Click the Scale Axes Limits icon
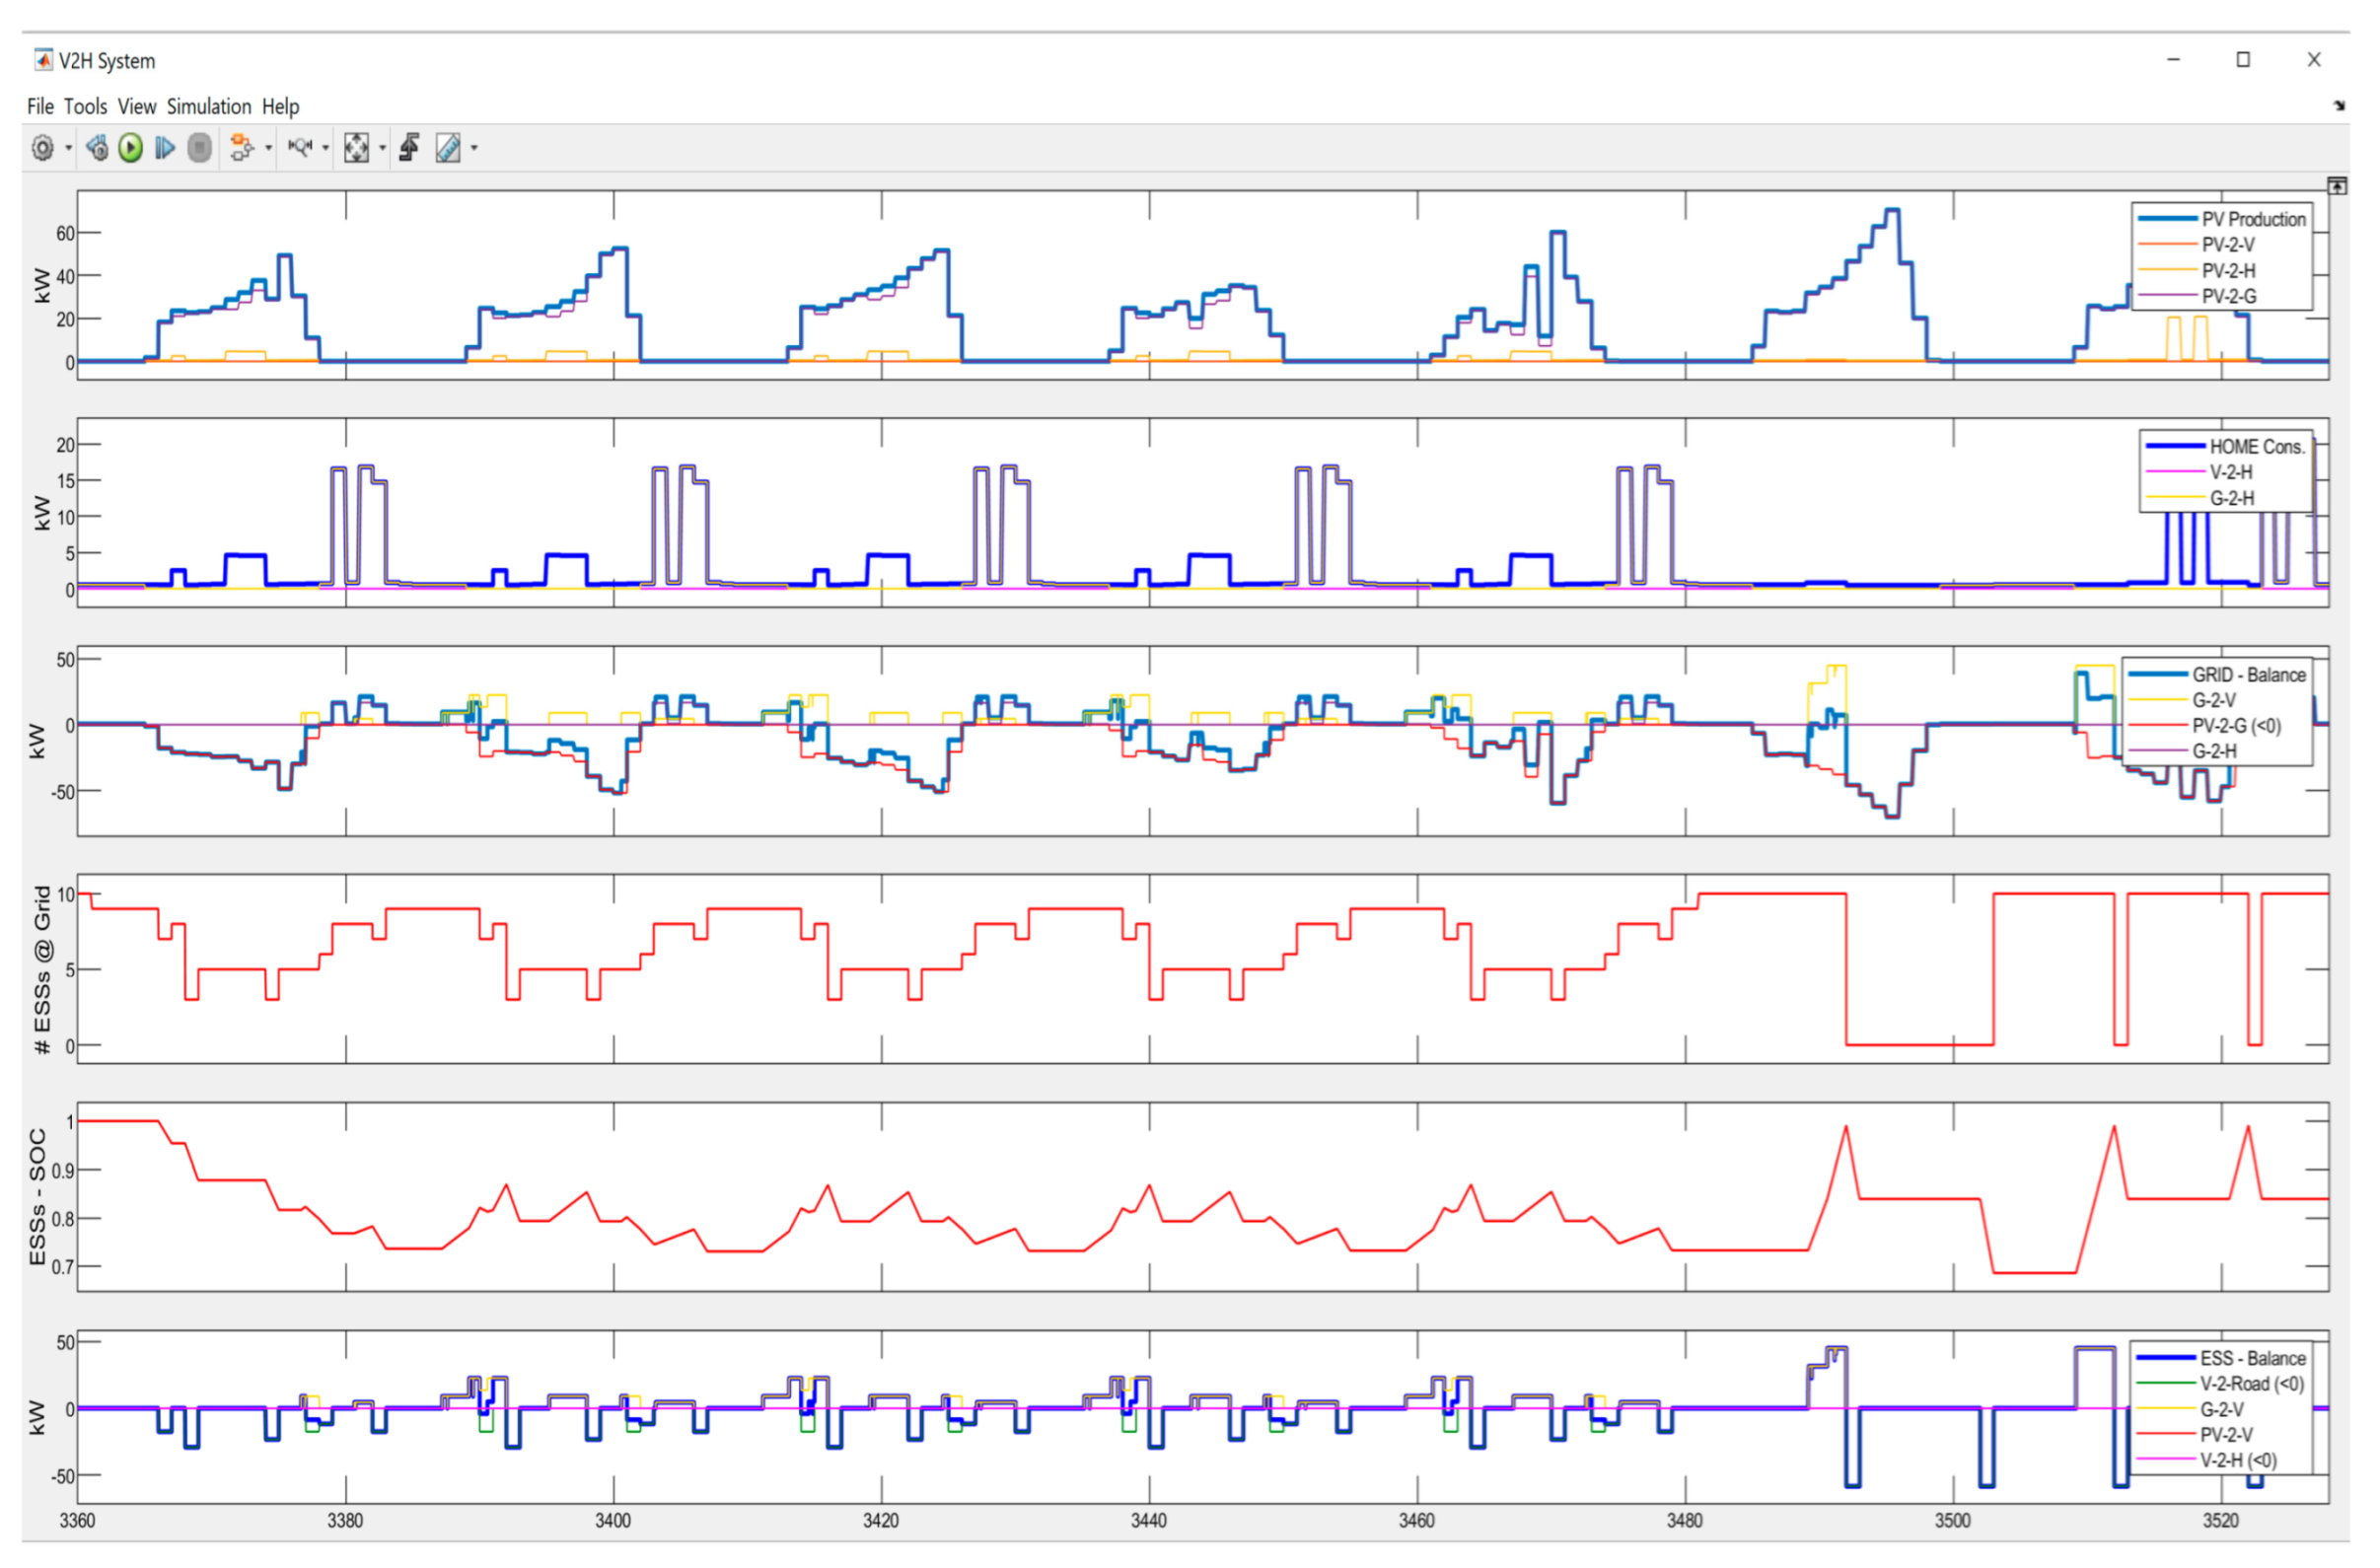This screenshot has width=2380, height=1568. pyautogui.click(x=356, y=148)
